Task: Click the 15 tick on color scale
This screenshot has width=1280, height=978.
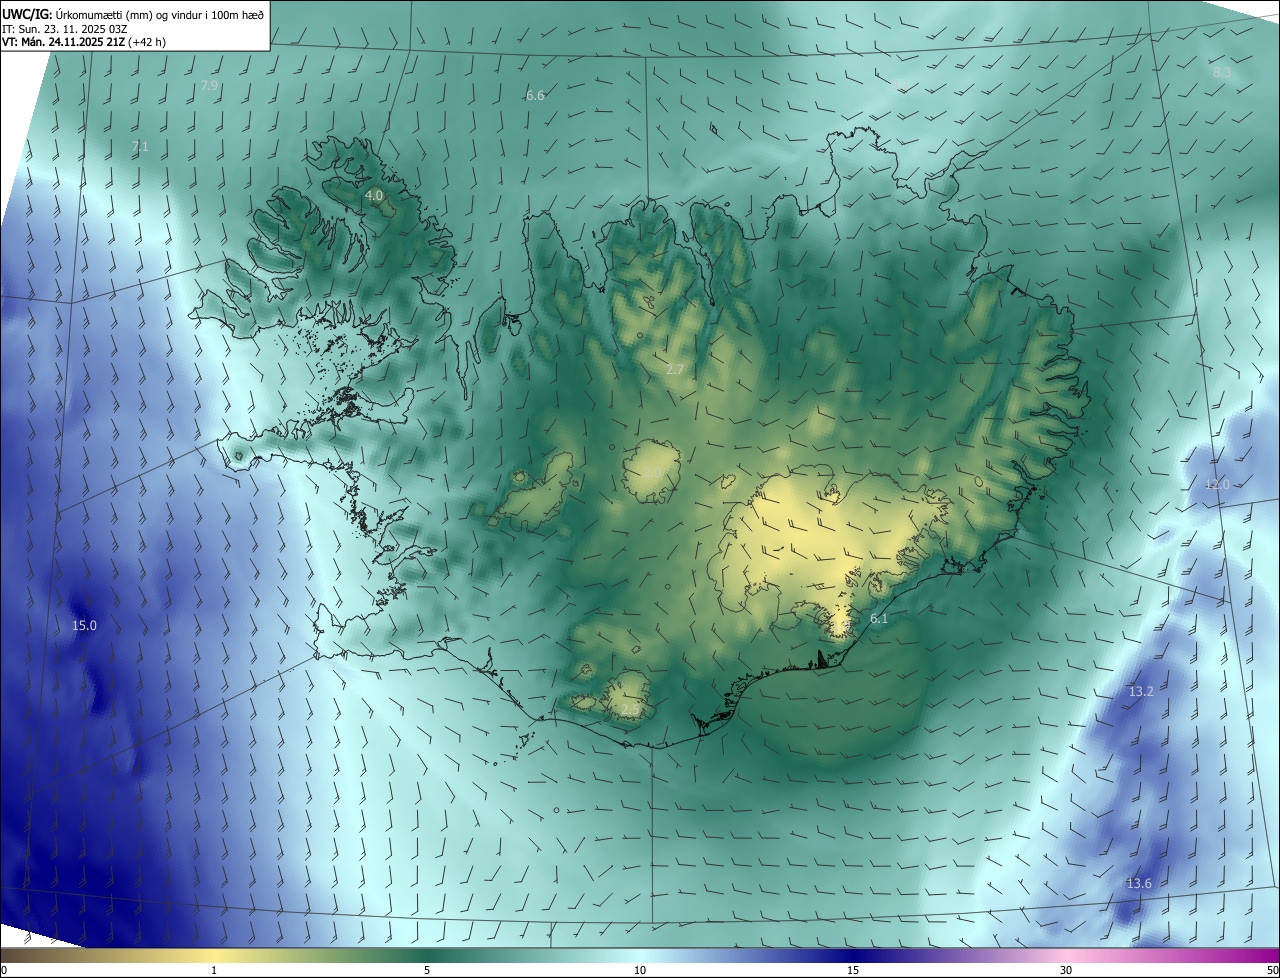Action: pos(853,970)
